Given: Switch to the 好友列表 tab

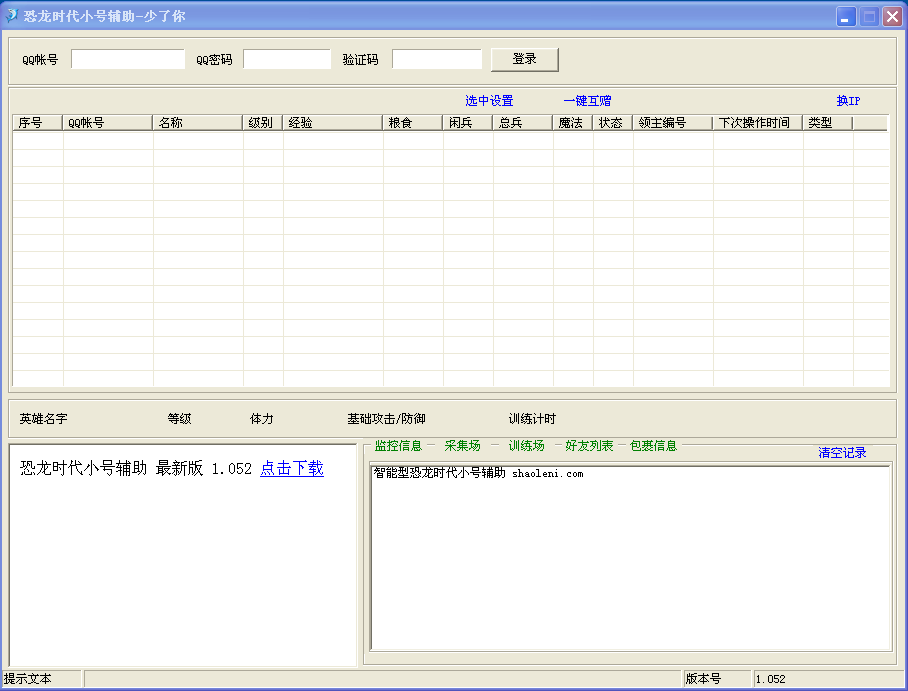Looking at the screenshot, I should (x=589, y=445).
